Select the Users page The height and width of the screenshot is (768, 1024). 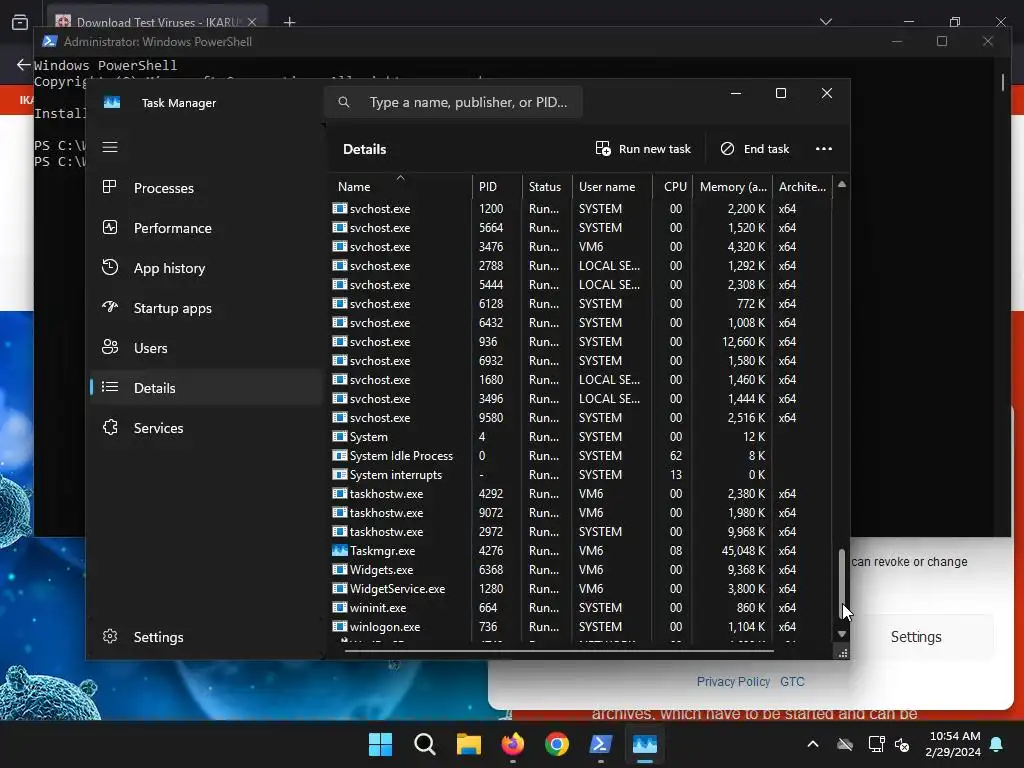click(206, 348)
